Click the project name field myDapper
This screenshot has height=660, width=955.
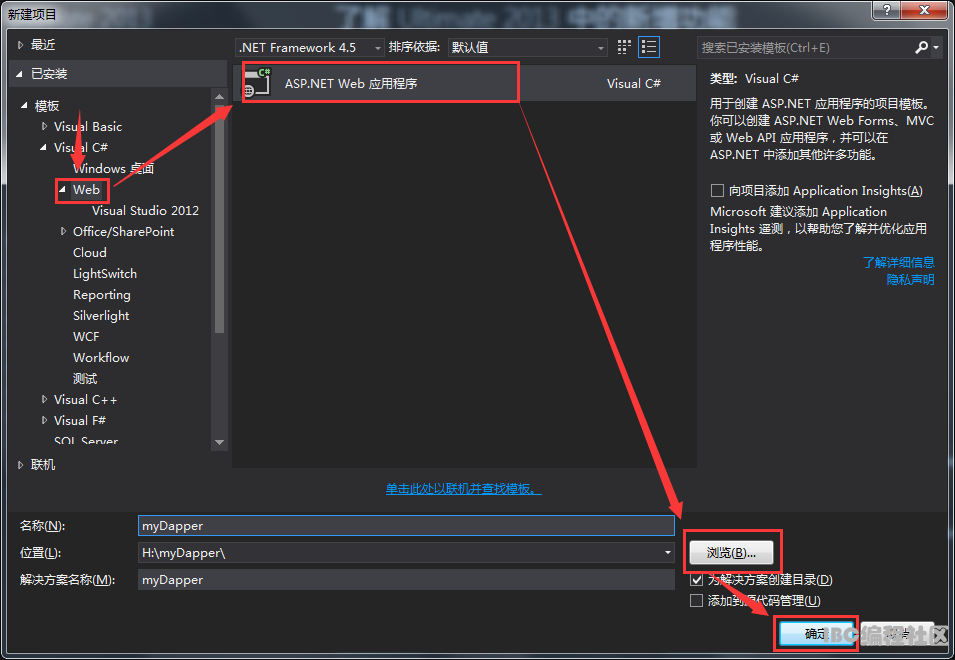[406, 525]
